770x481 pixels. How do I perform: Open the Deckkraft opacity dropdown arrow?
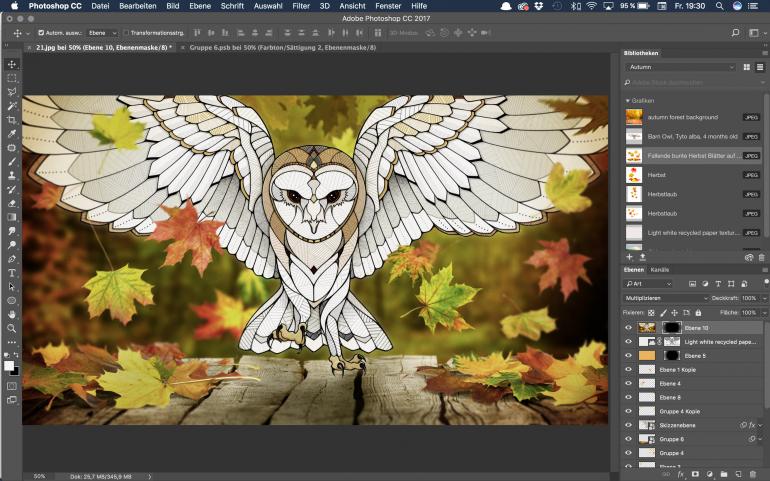pyautogui.click(x=764, y=298)
